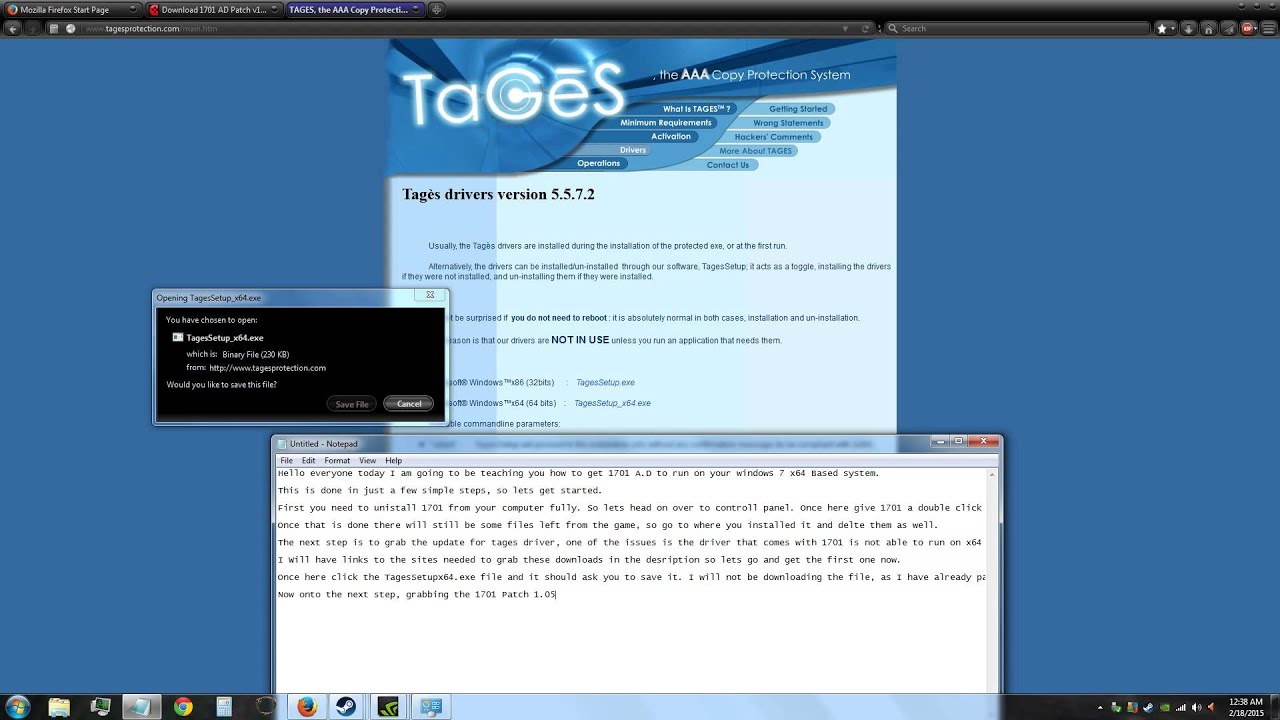Open the Minimum Requirements link
The width and height of the screenshot is (1280, 720).
[666, 123]
